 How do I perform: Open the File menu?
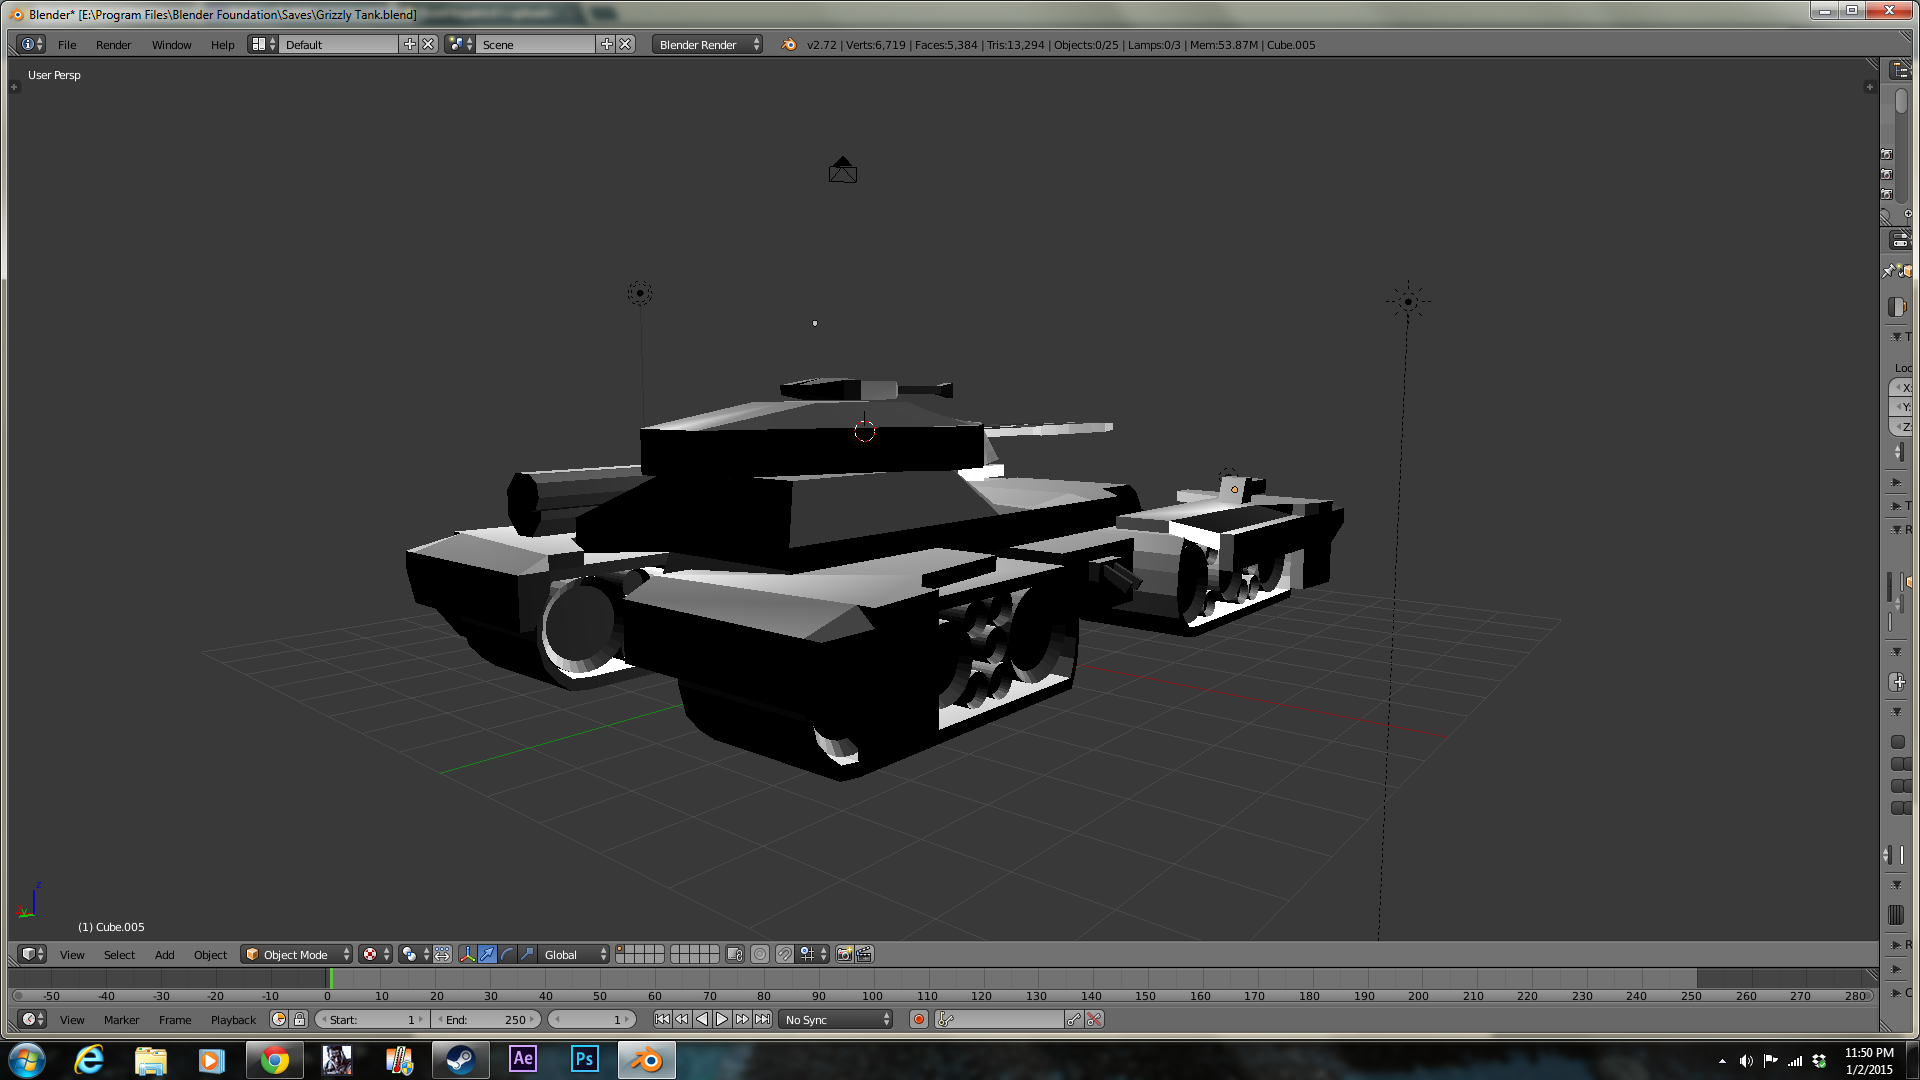tap(67, 45)
